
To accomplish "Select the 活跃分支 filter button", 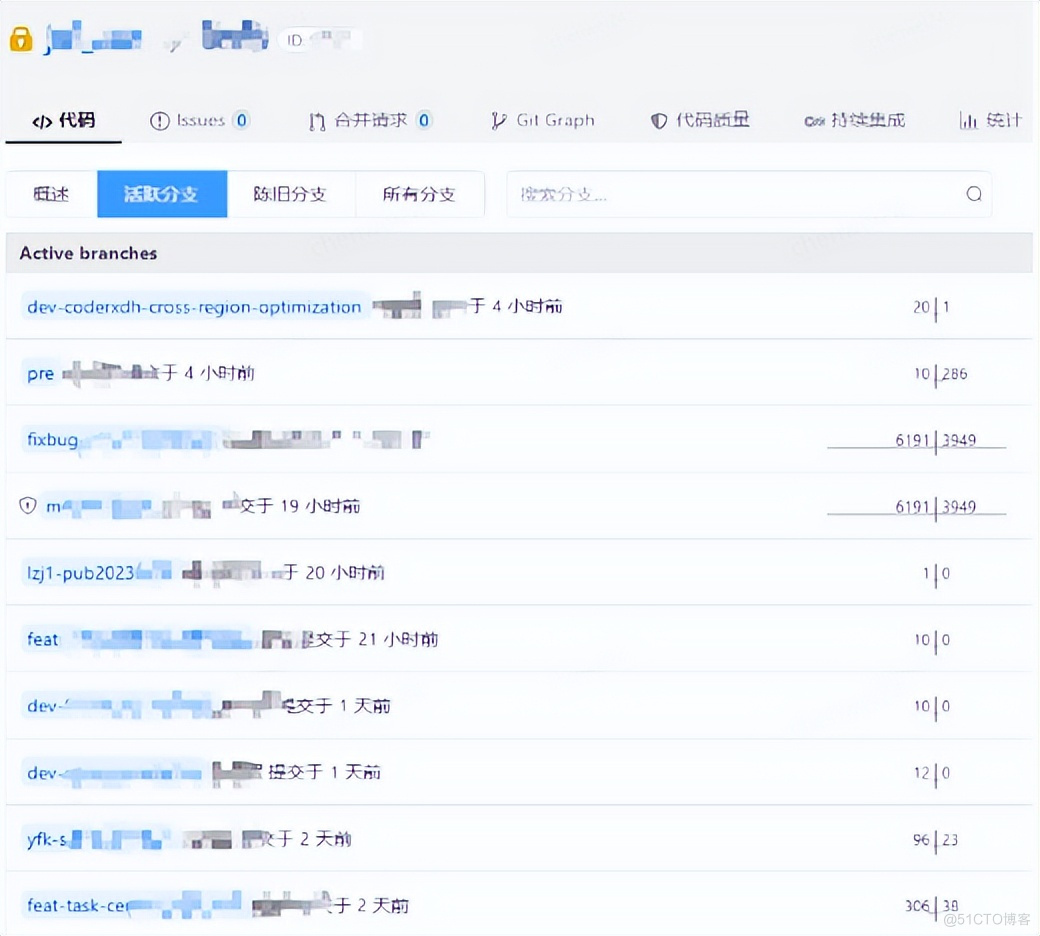I will coord(162,194).
